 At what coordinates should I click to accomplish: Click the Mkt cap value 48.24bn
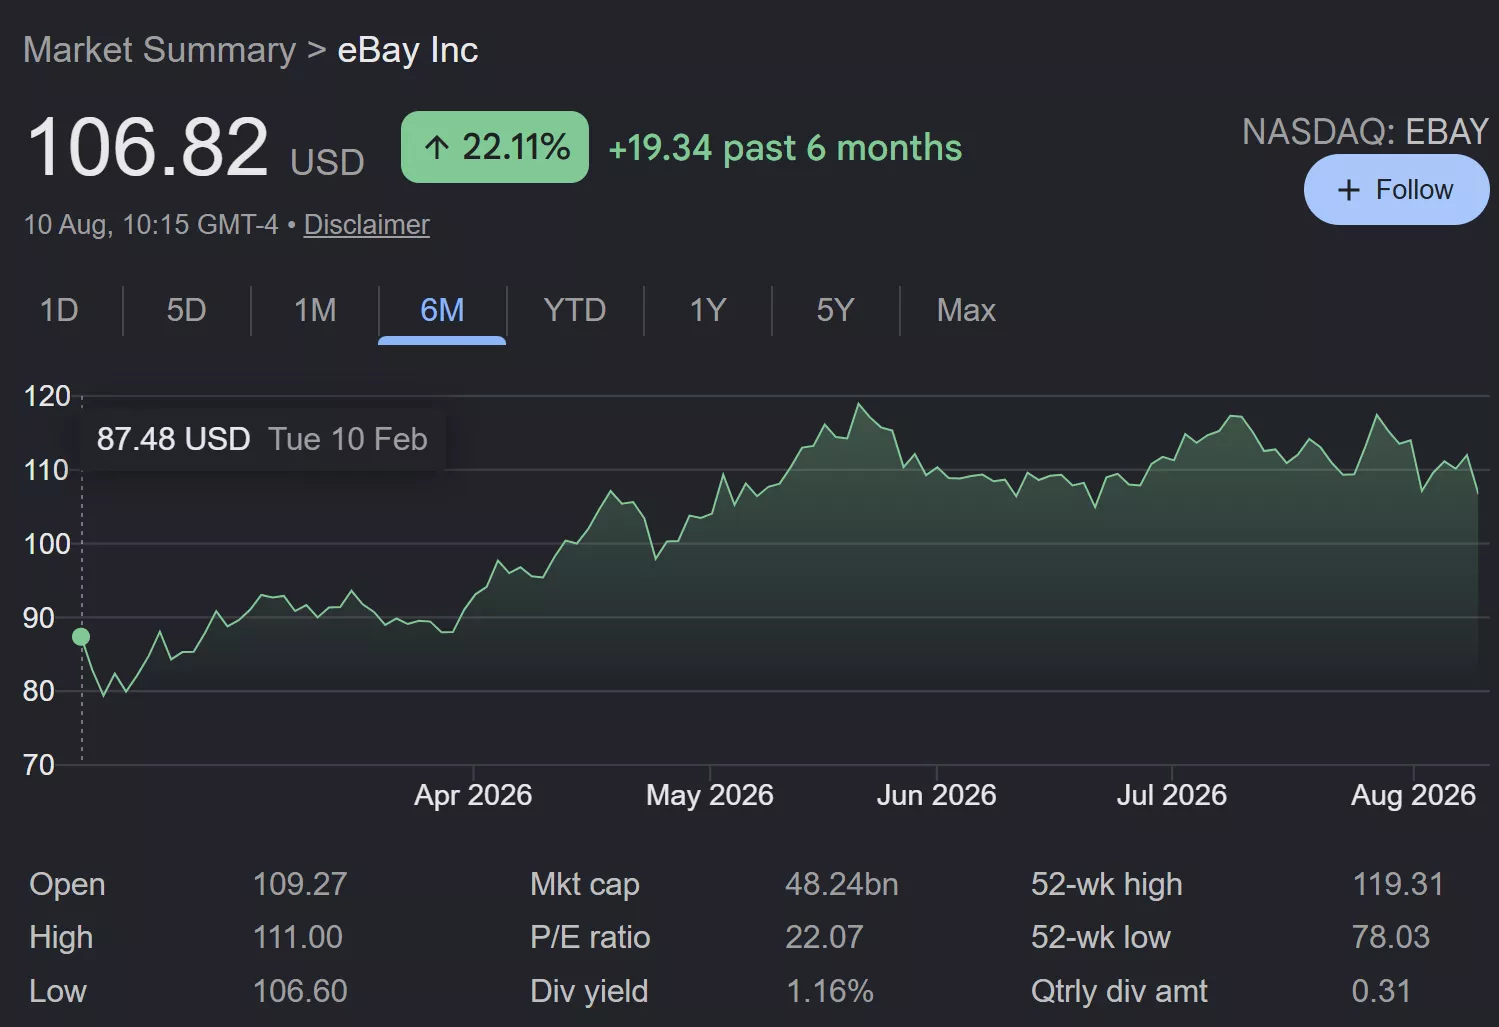(x=842, y=884)
